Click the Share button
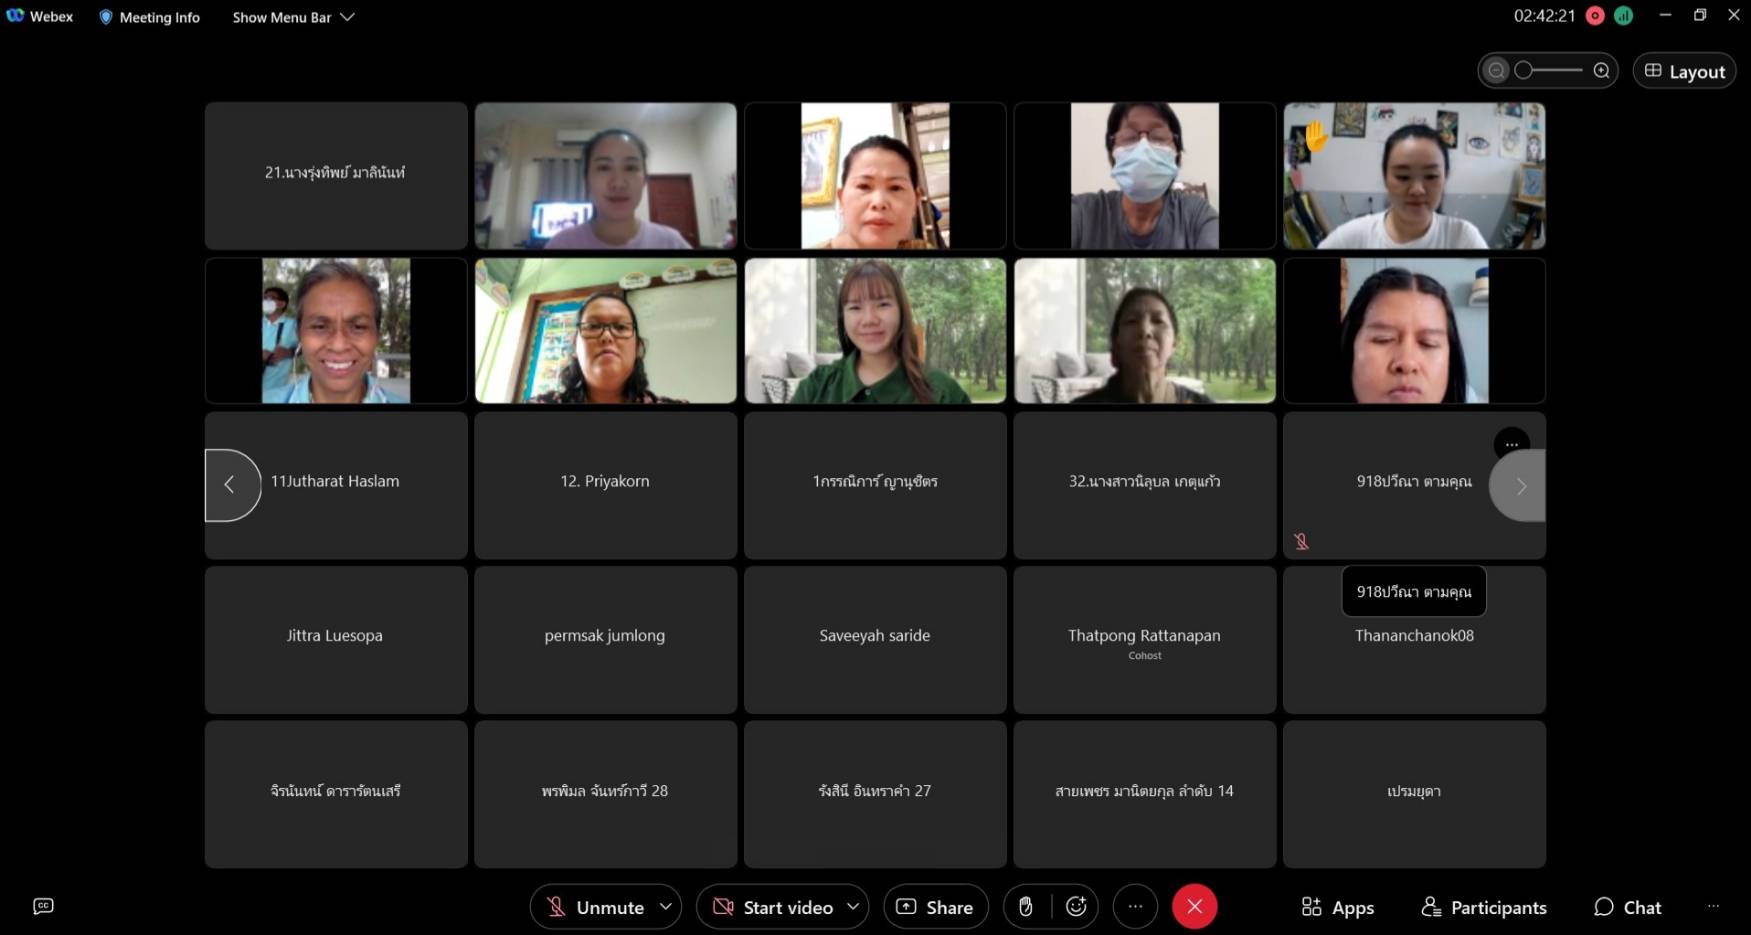The image size is (1751, 935). [x=935, y=907]
